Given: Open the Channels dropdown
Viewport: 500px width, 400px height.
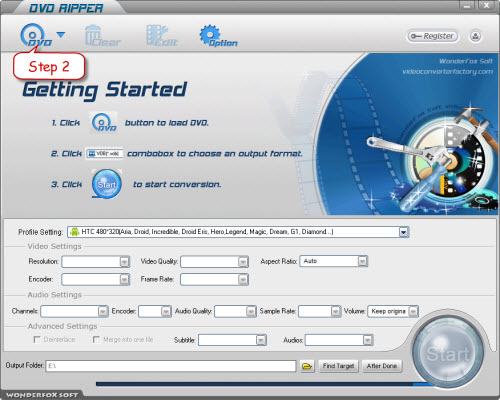Looking at the screenshot, I should [103, 311].
